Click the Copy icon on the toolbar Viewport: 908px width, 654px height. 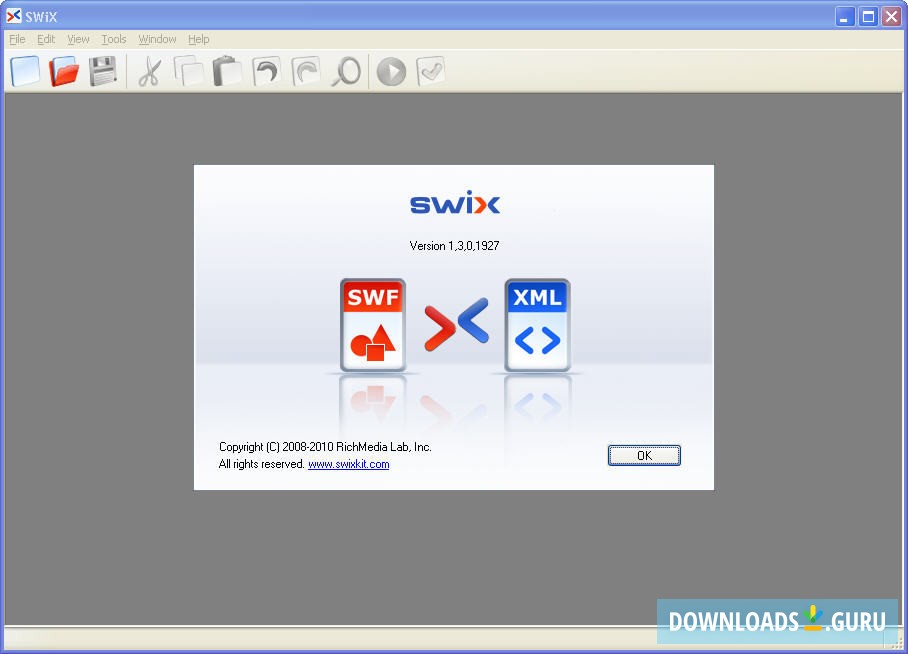click(x=190, y=71)
